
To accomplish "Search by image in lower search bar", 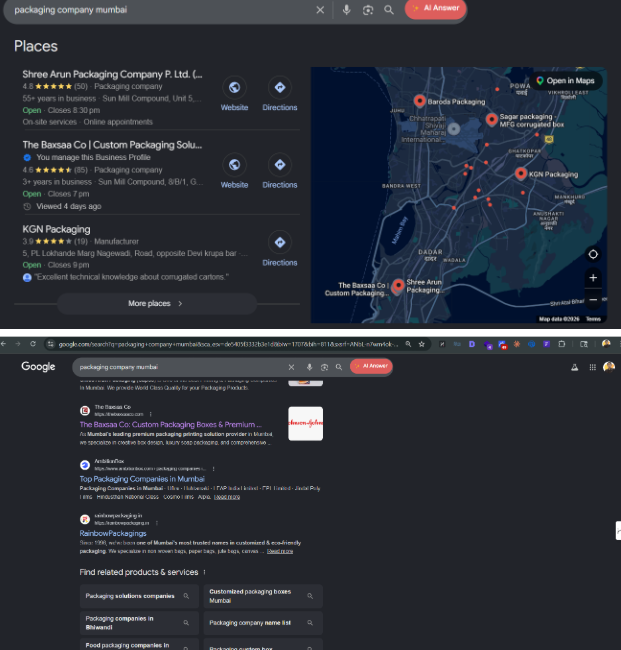I will coord(324,367).
